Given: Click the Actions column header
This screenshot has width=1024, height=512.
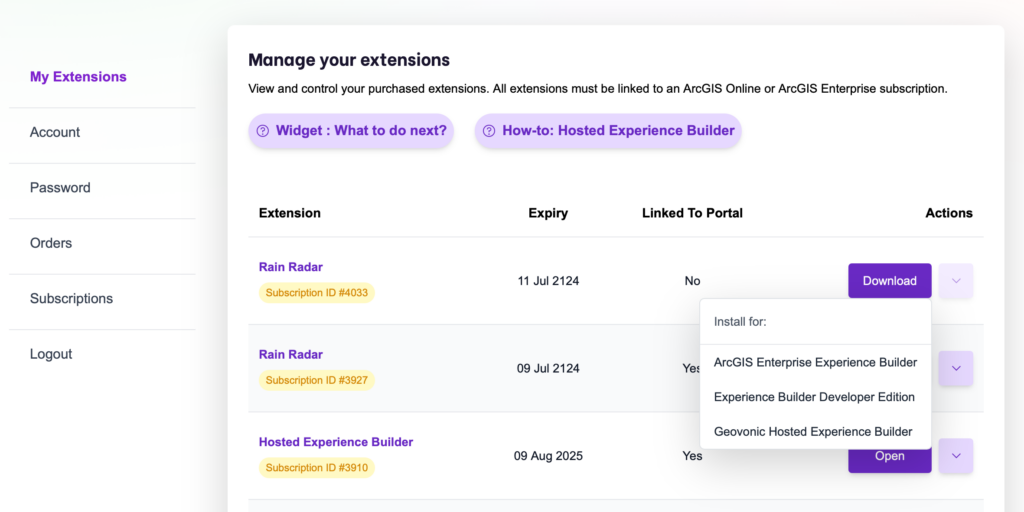Looking at the screenshot, I should [949, 213].
